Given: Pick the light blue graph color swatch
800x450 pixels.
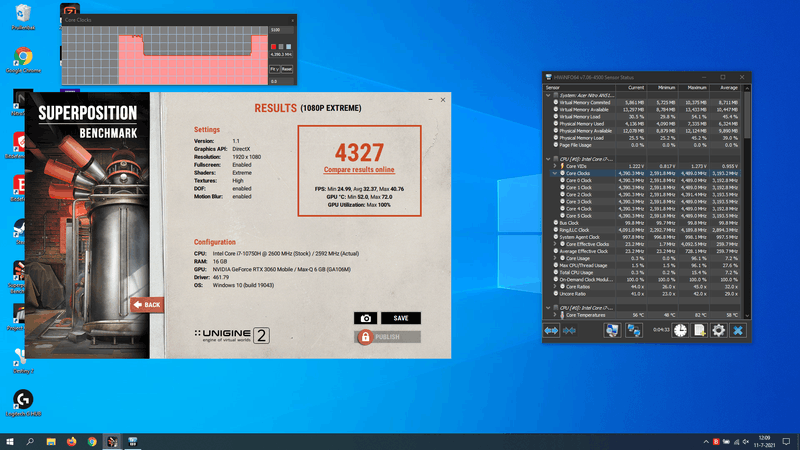Looking at the screenshot, I should 289,46.
